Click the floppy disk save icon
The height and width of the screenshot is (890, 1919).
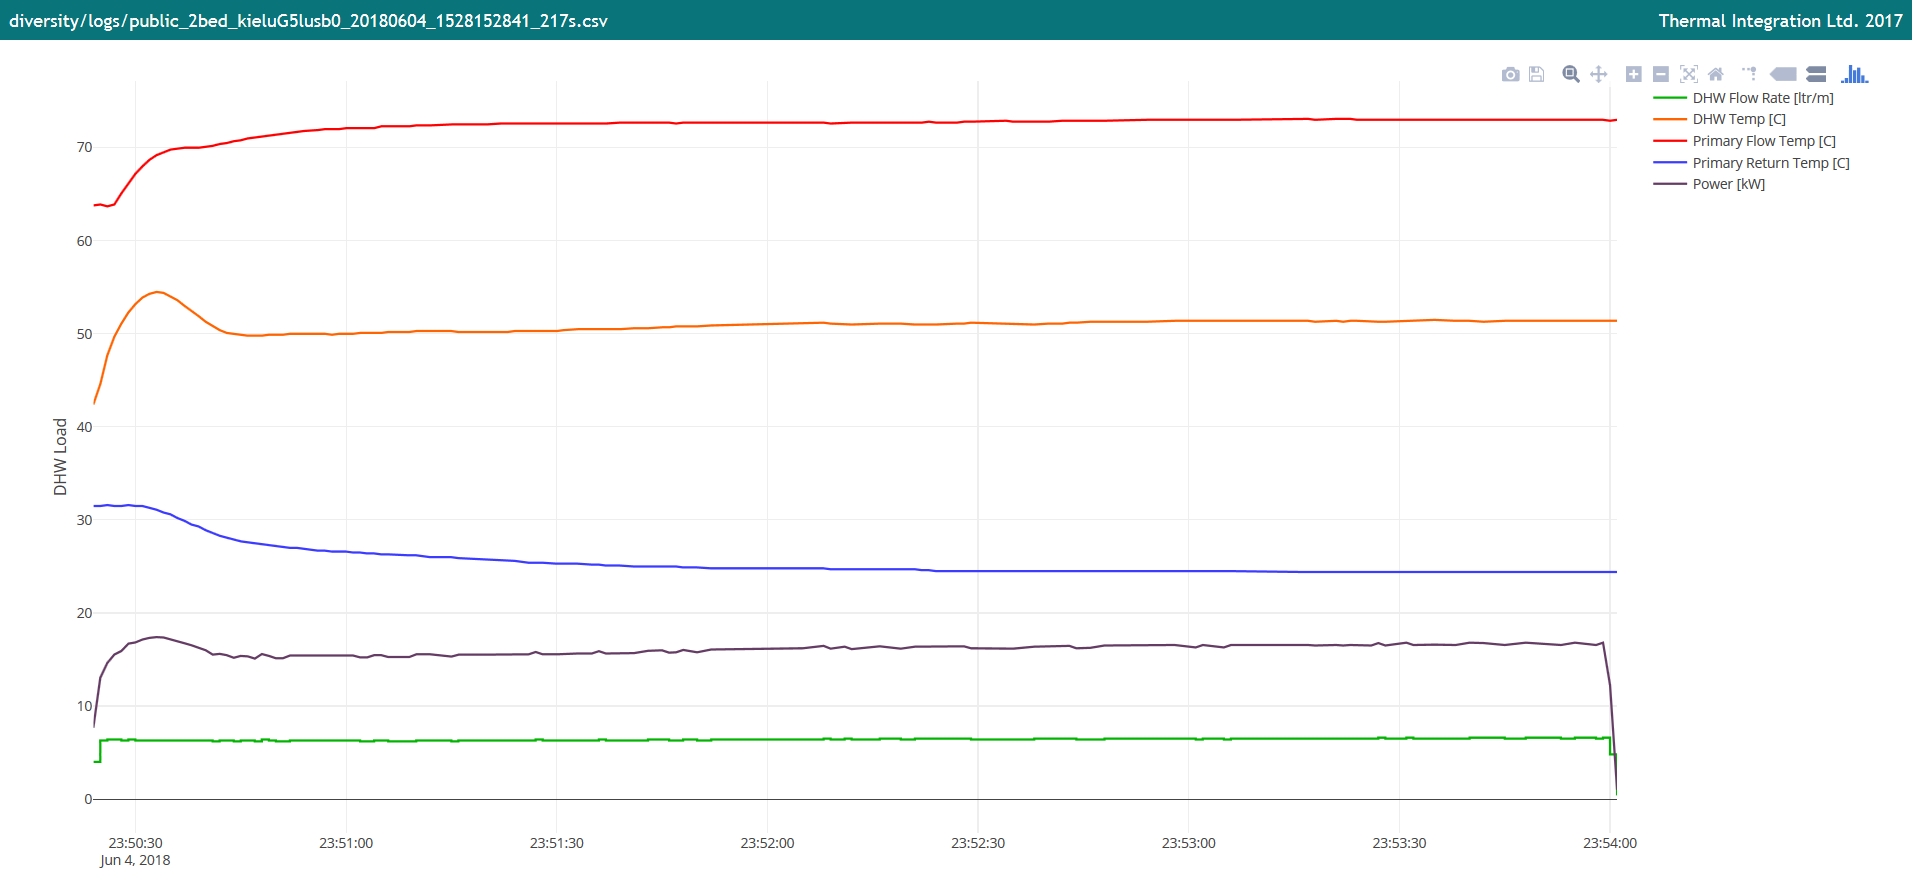(1537, 74)
